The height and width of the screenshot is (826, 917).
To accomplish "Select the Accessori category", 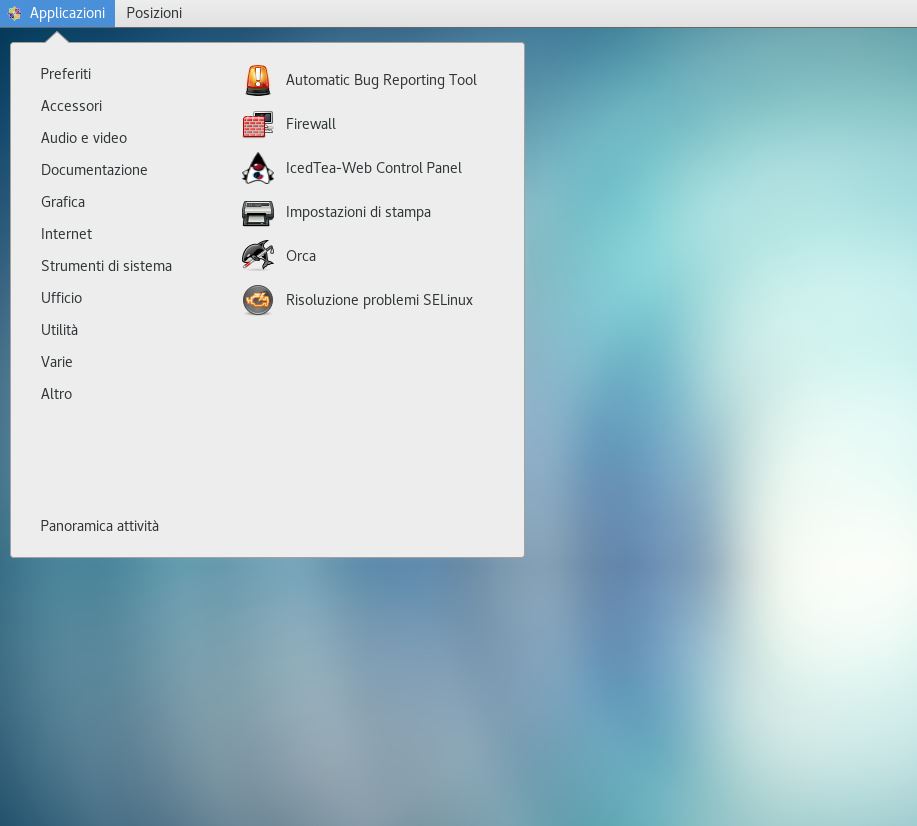I will [71, 106].
